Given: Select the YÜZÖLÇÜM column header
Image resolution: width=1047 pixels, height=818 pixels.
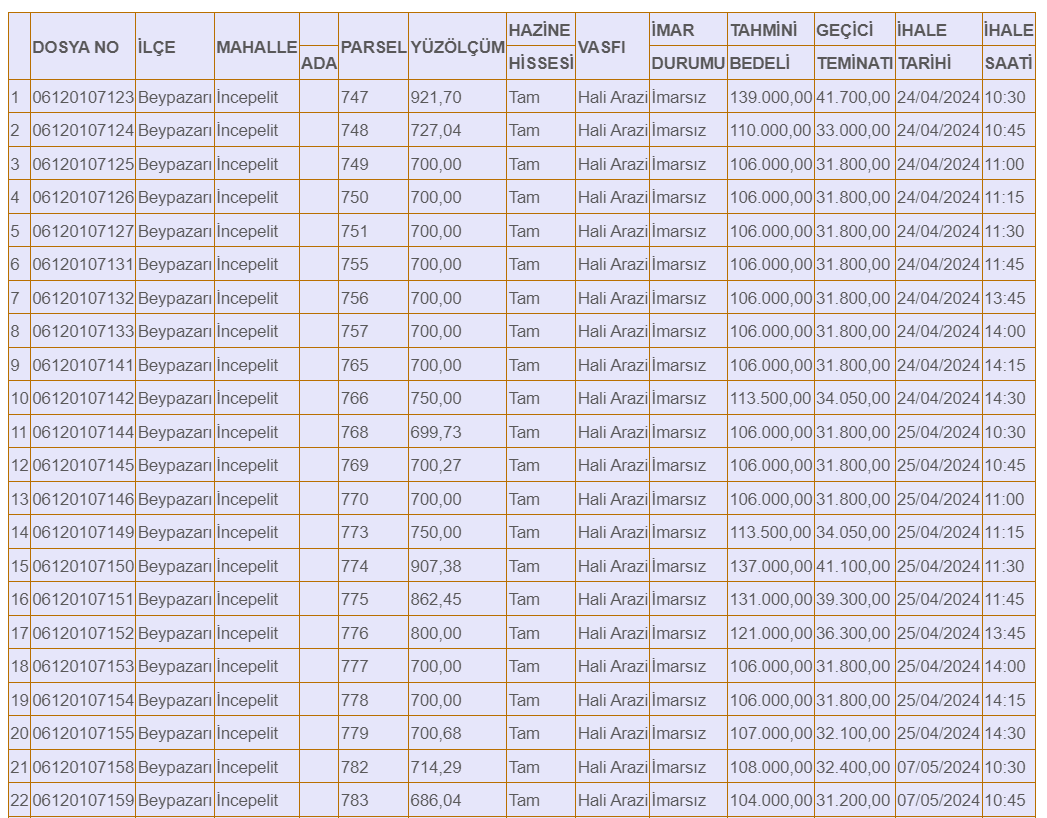Looking at the screenshot, I should (456, 47).
